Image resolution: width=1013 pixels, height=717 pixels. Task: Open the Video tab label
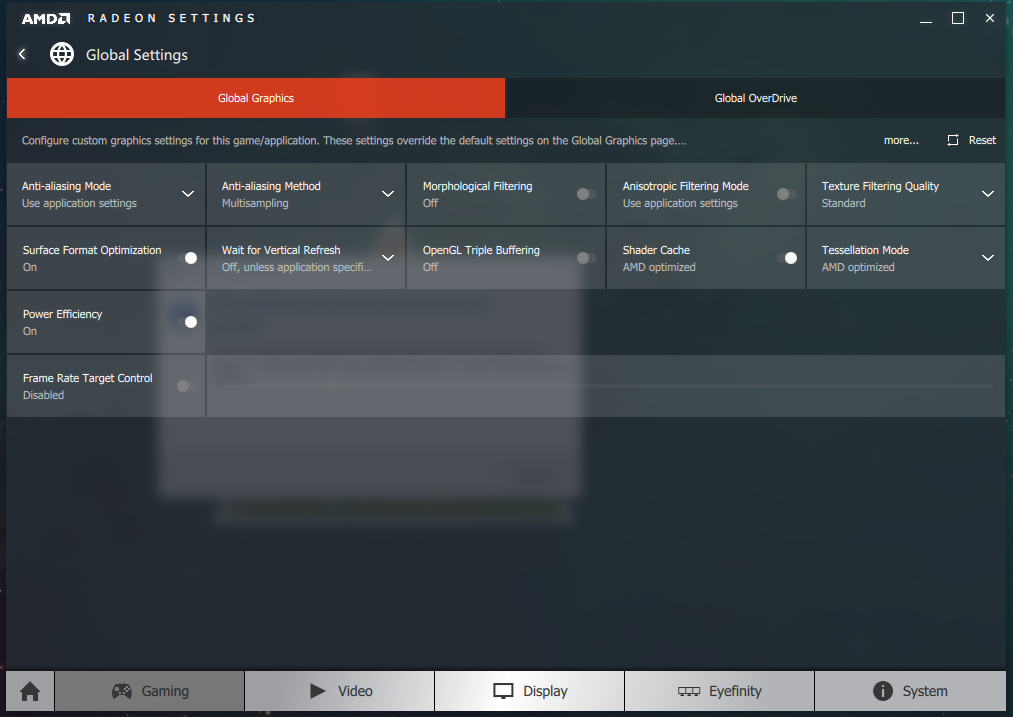355,691
